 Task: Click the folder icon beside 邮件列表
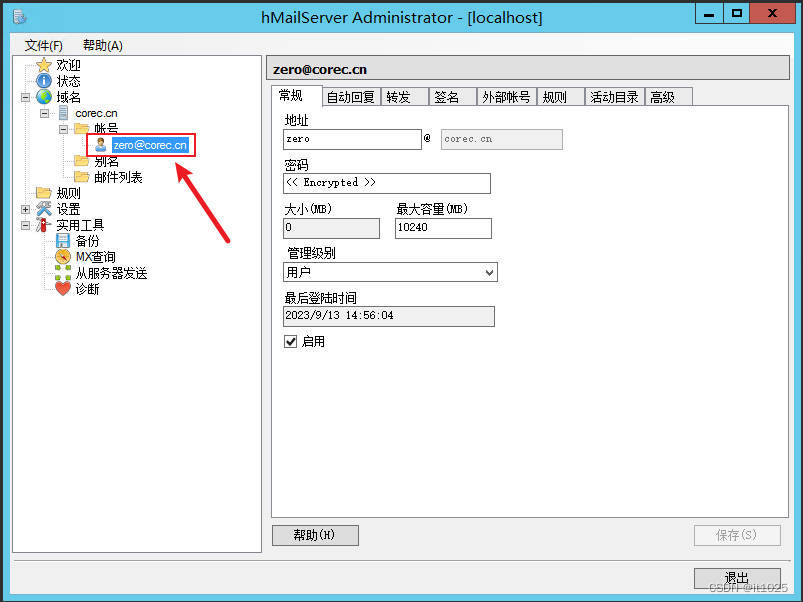(81, 177)
